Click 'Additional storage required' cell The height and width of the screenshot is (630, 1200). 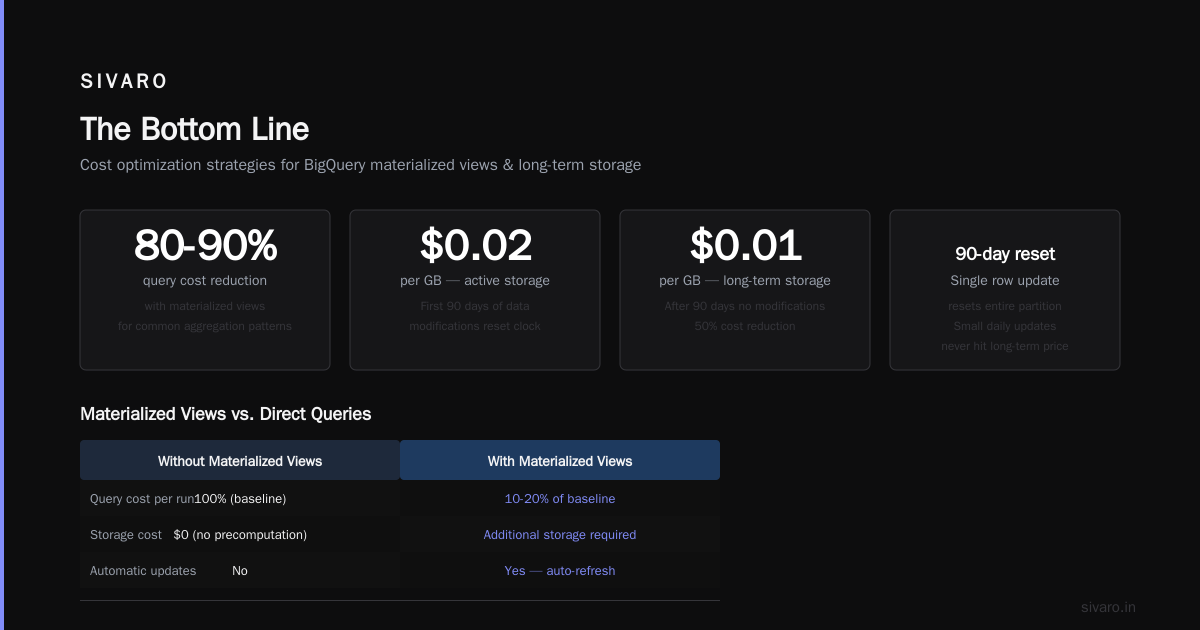tap(560, 535)
